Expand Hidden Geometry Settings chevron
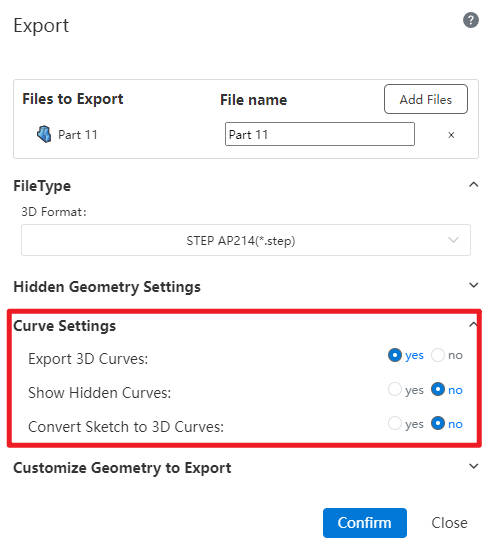This screenshot has height=544, width=491. tap(473, 285)
